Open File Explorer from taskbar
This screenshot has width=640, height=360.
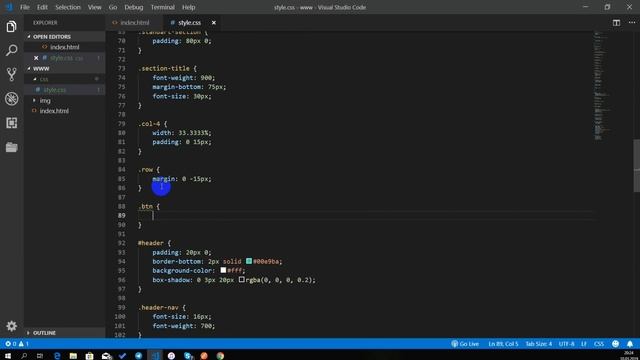[73, 356]
